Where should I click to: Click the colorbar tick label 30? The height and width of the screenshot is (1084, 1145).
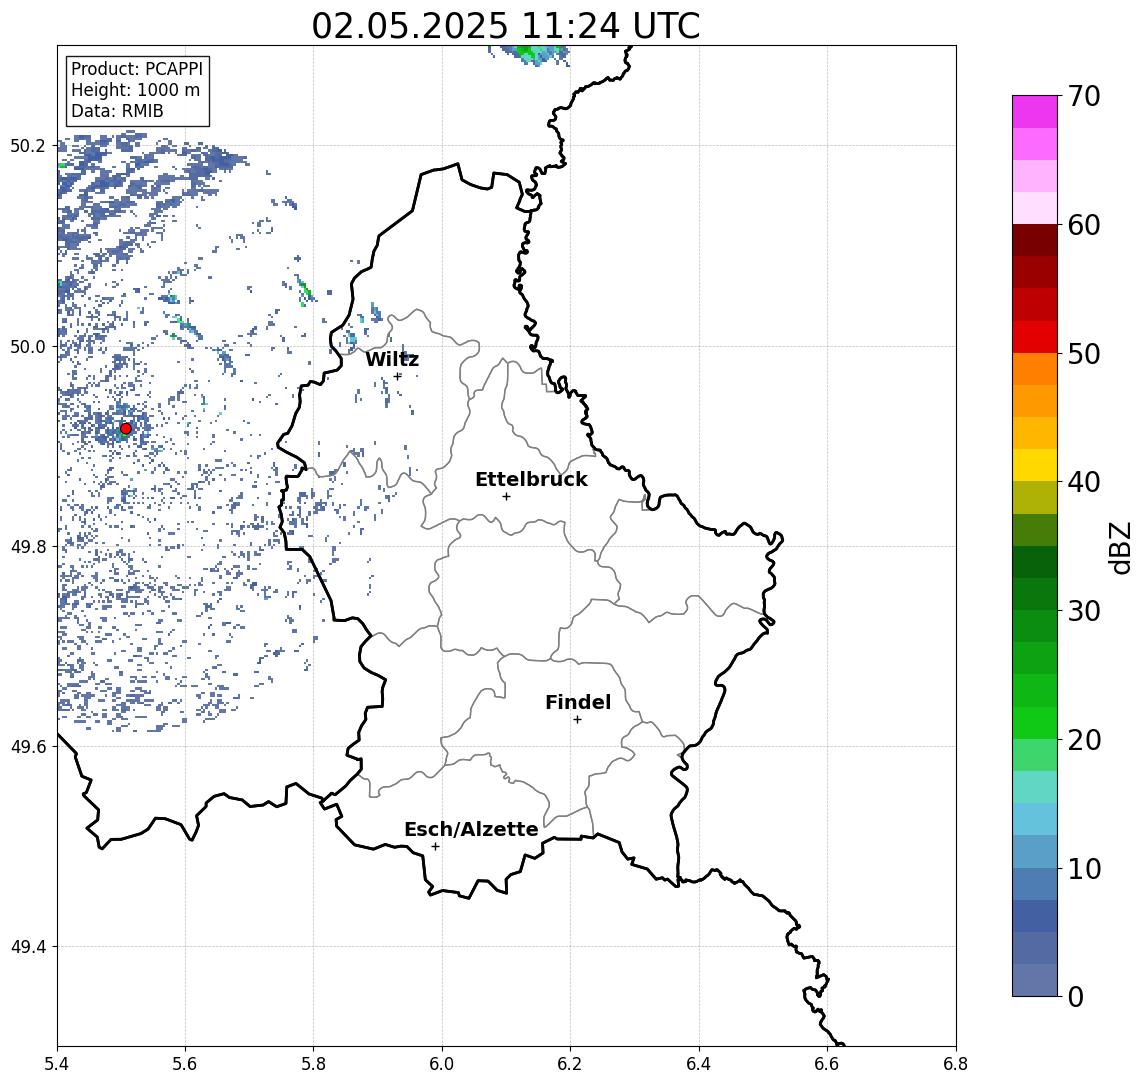tap(1084, 611)
